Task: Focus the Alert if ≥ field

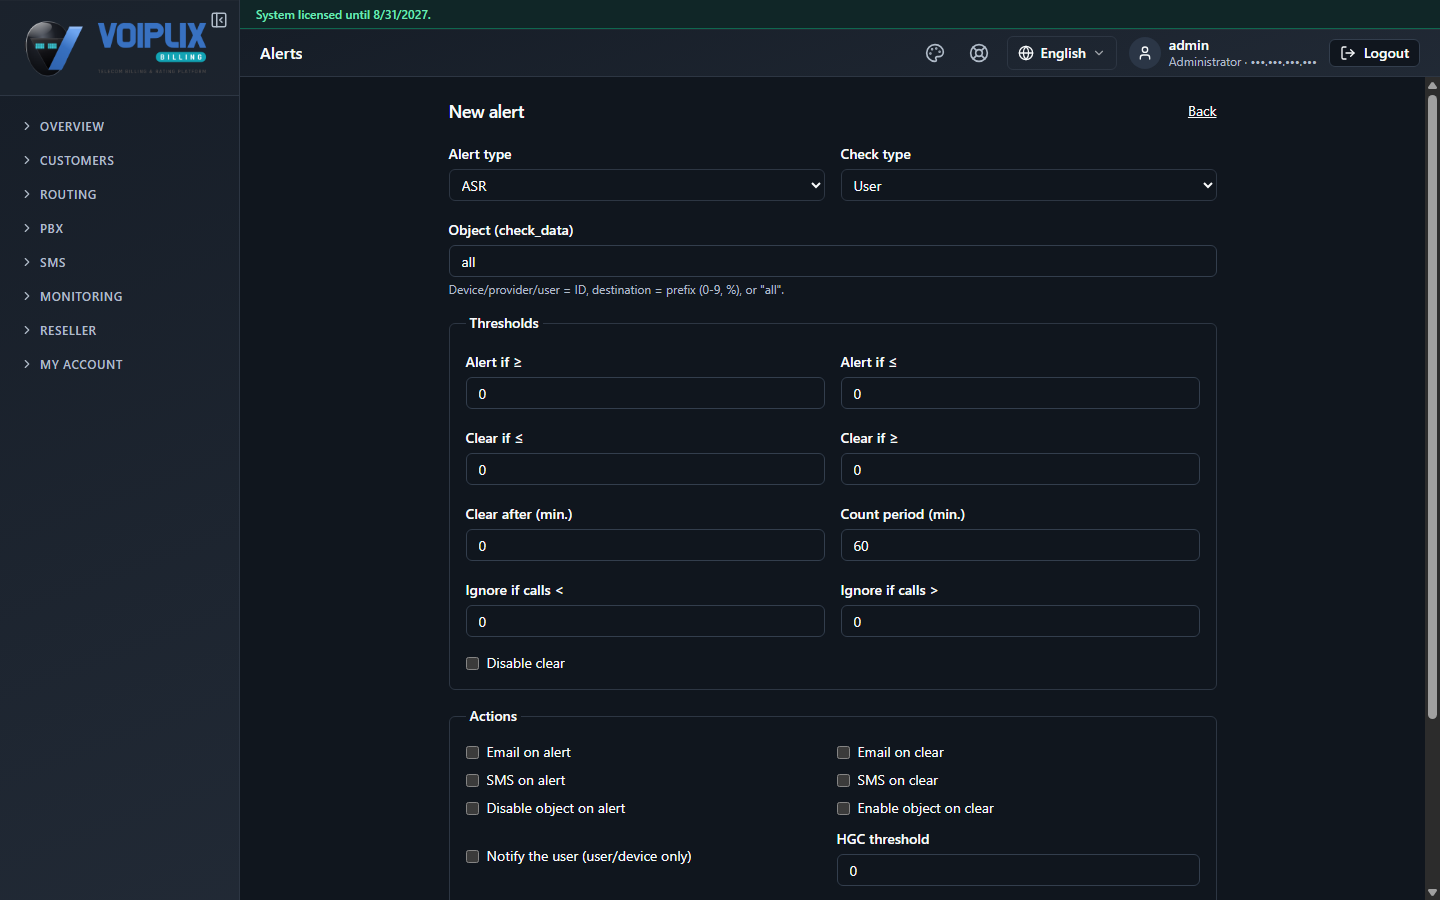Action: point(645,393)
